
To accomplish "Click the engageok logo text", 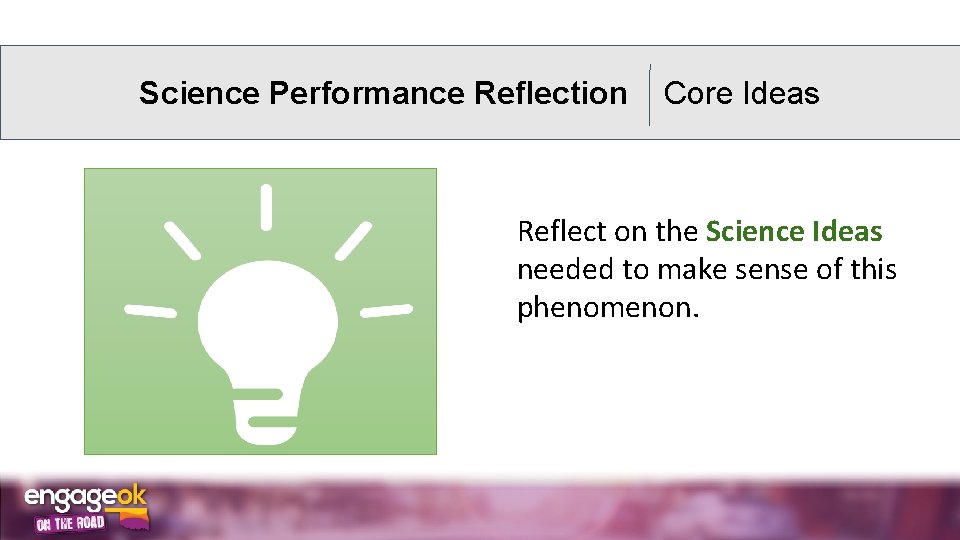I will coord(85,497).
